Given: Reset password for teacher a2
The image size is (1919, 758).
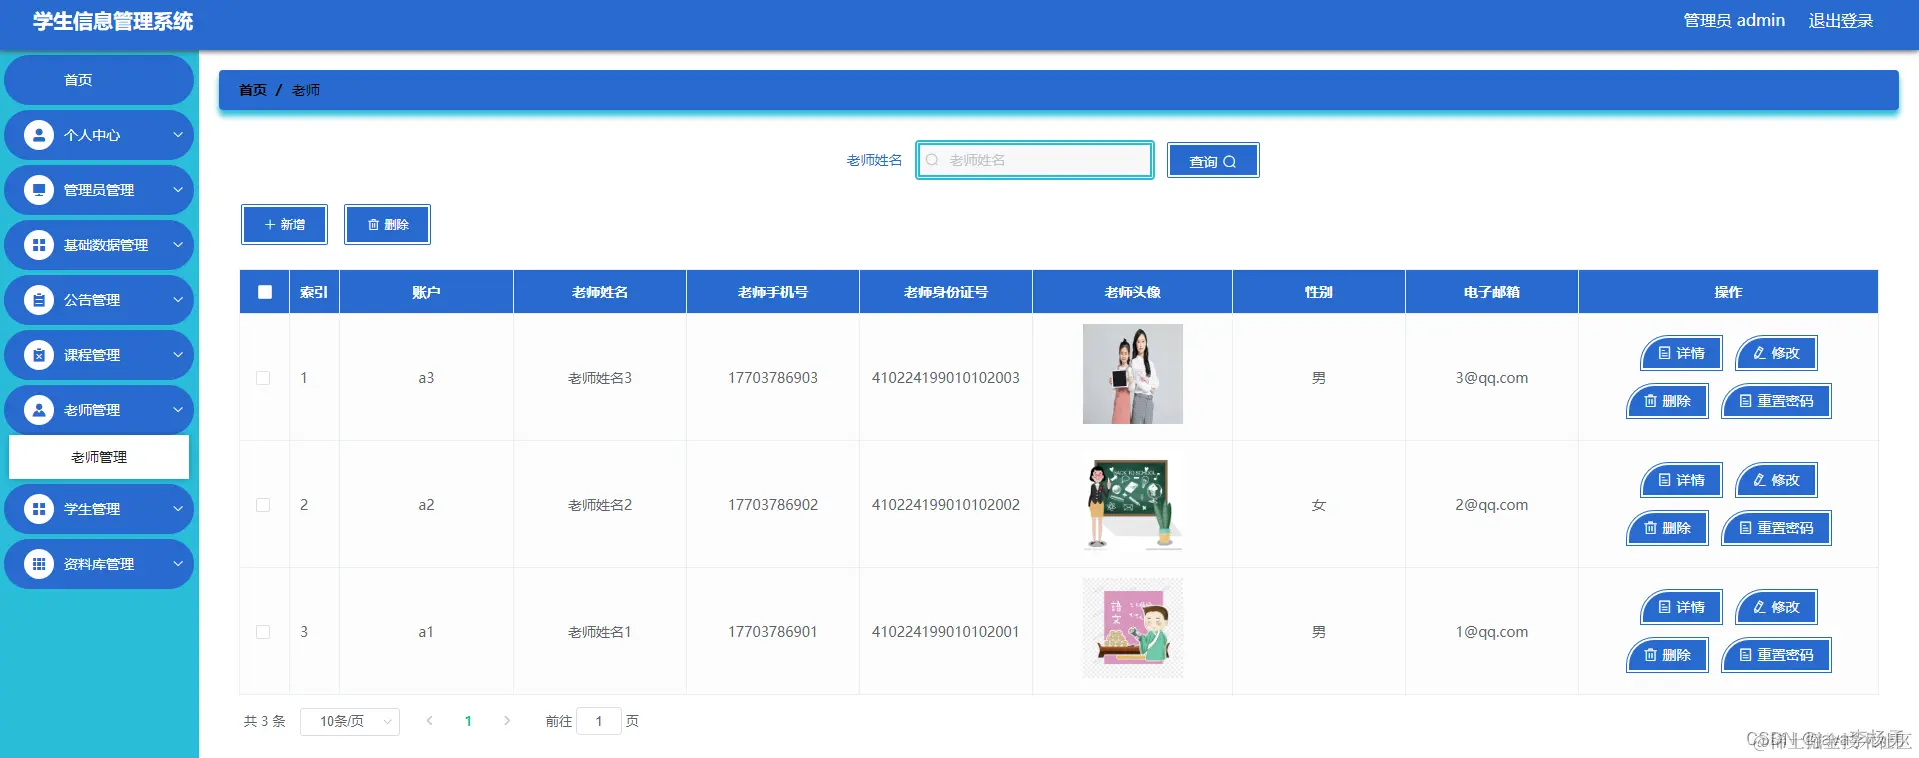Looking at the screenshot, I should 1776,528.
